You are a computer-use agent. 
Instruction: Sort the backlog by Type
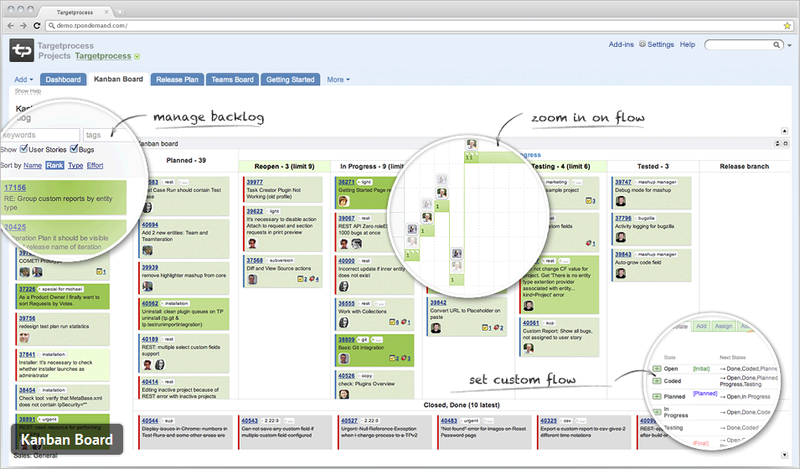pos(76,165)
